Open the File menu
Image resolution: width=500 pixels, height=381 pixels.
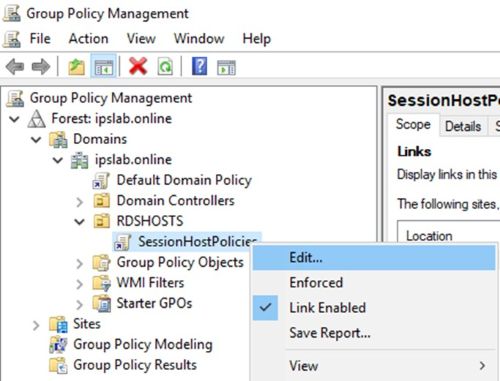click(x=40, y=39)
